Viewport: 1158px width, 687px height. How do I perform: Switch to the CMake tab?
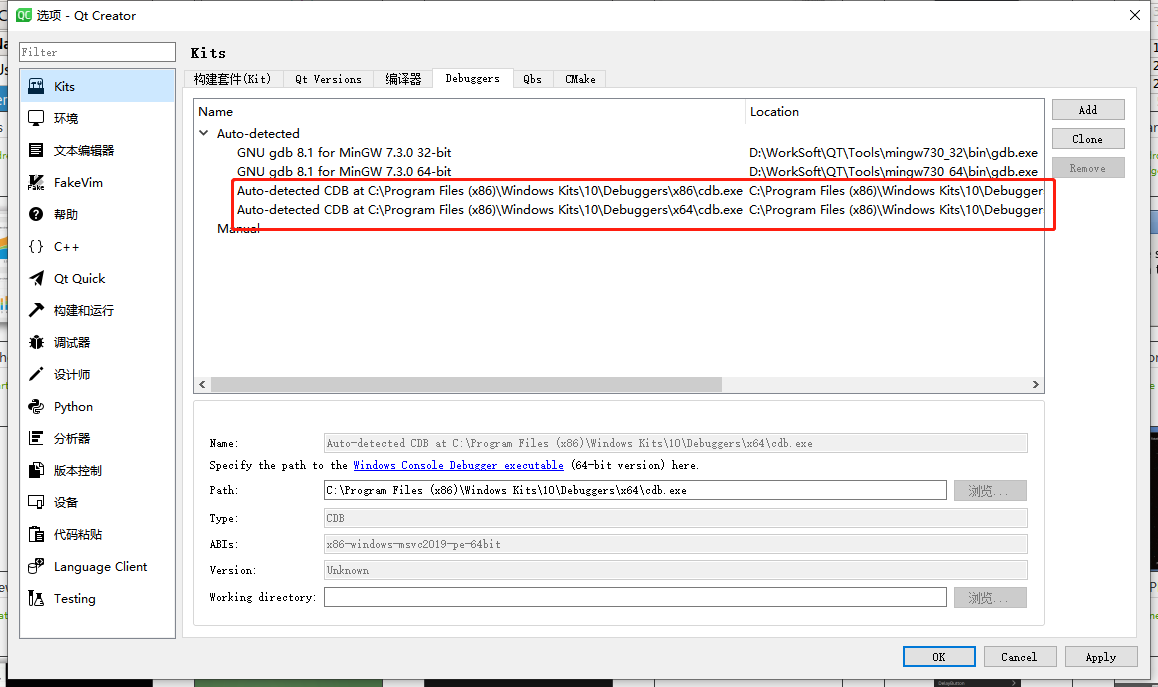point(580,79)
